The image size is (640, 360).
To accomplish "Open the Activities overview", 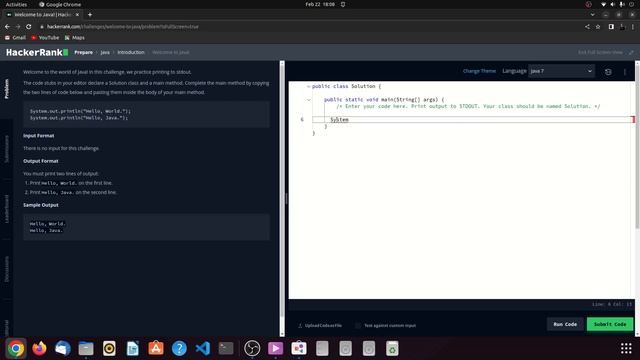I will [16, 4].
